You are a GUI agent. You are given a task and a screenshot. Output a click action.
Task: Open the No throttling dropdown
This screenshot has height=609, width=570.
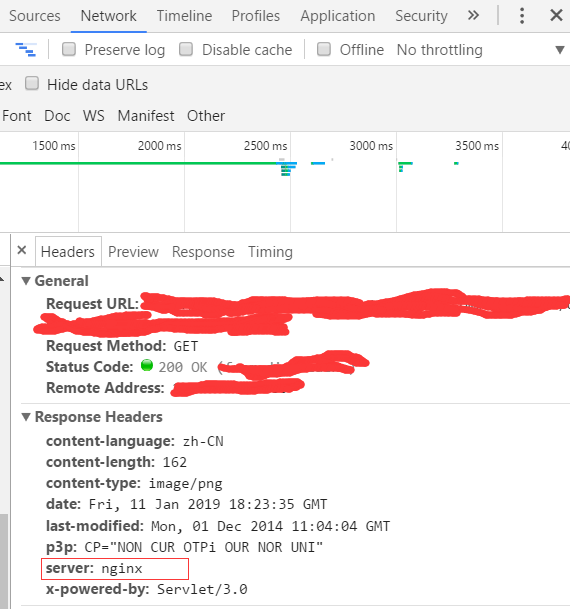[440, 50]
